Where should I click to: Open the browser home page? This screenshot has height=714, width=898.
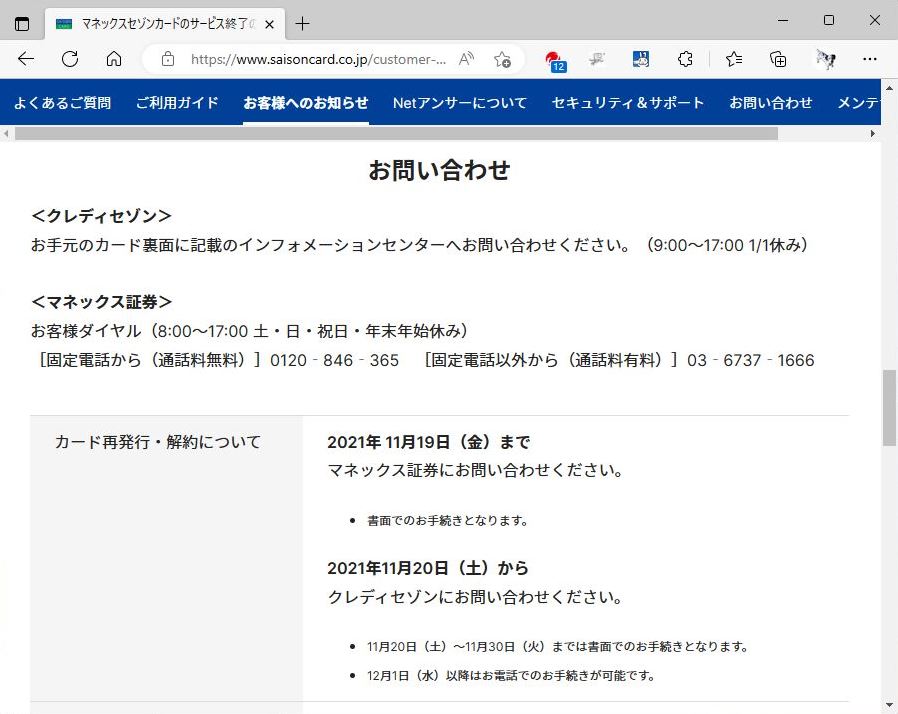point(114,59)
